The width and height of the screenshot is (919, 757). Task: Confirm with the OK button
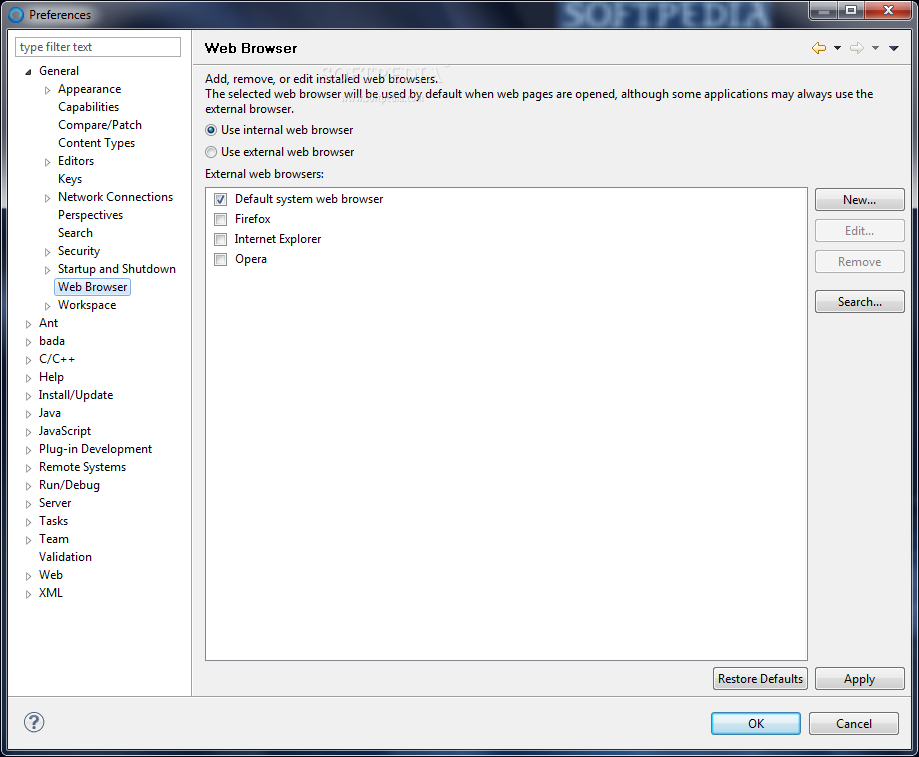(755, 724)
